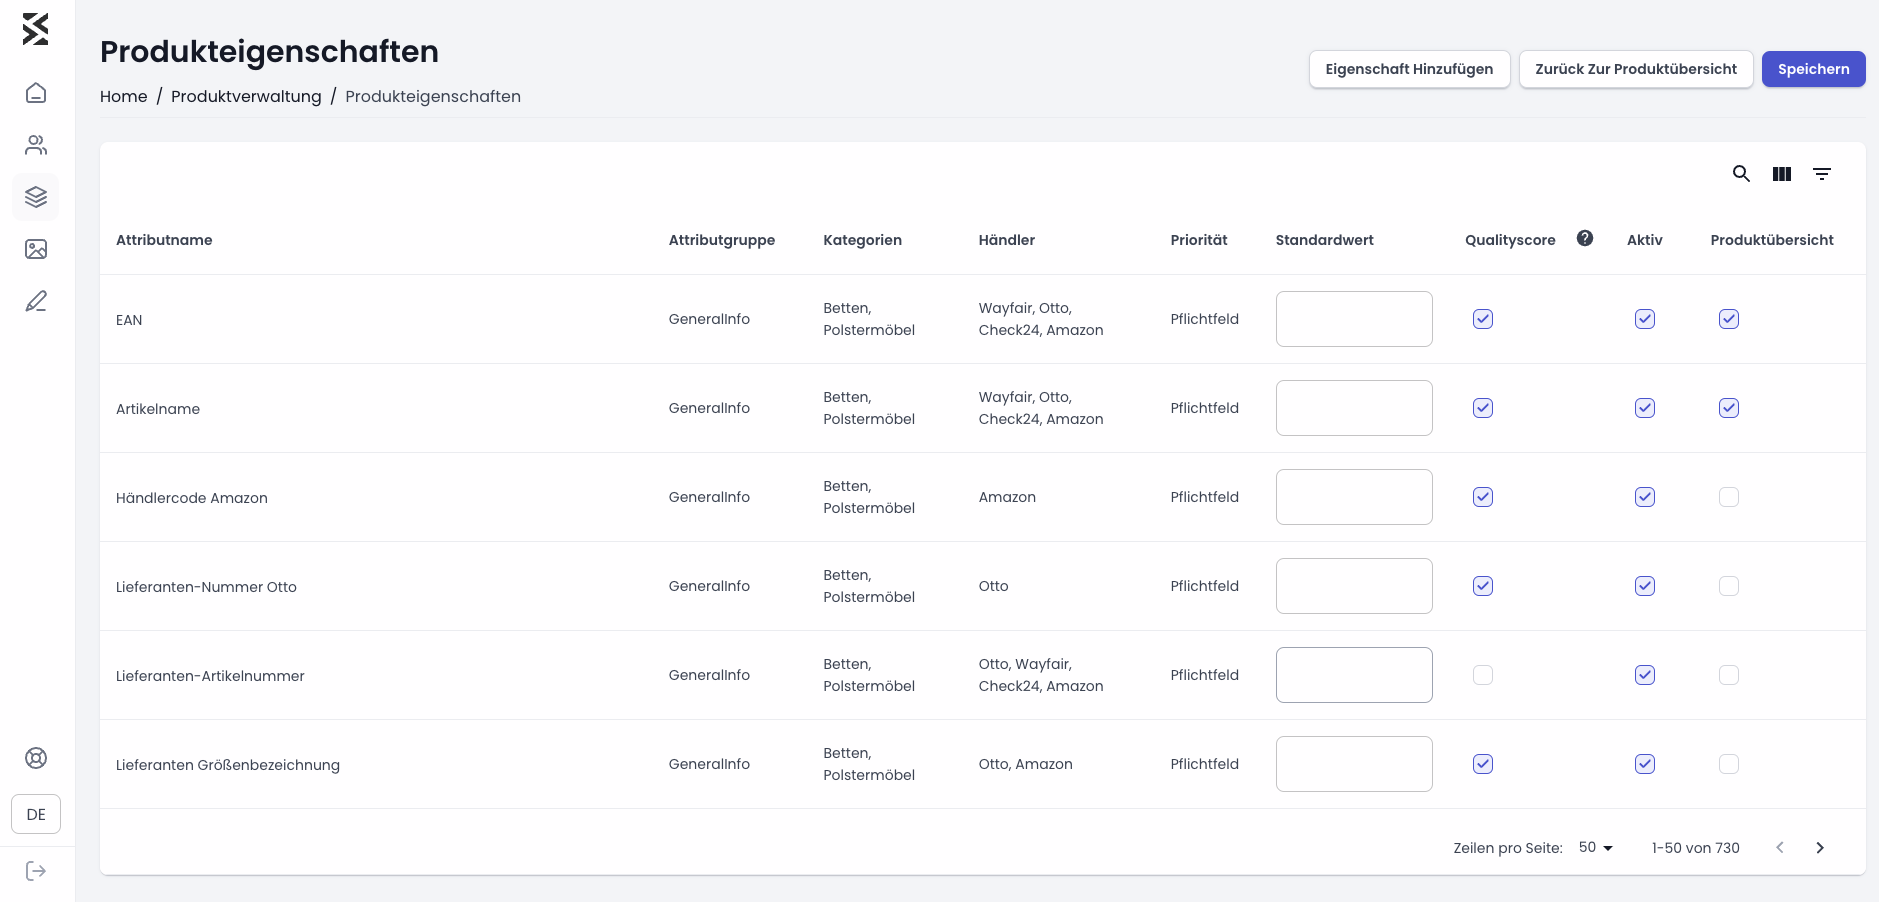This screenshot has height=902, width=1879.
Task: Open the Home icon in the sidebar
Action: (36, 93)
